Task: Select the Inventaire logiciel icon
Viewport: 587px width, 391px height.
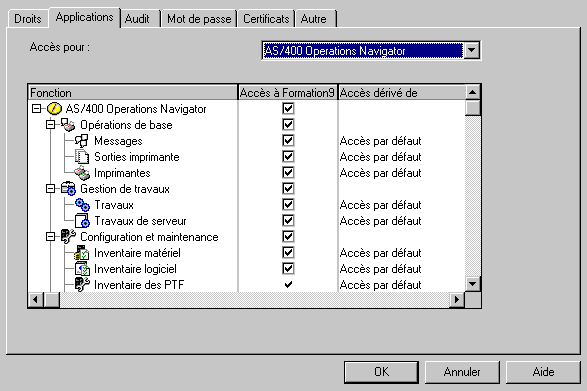Action: (82, 269)
